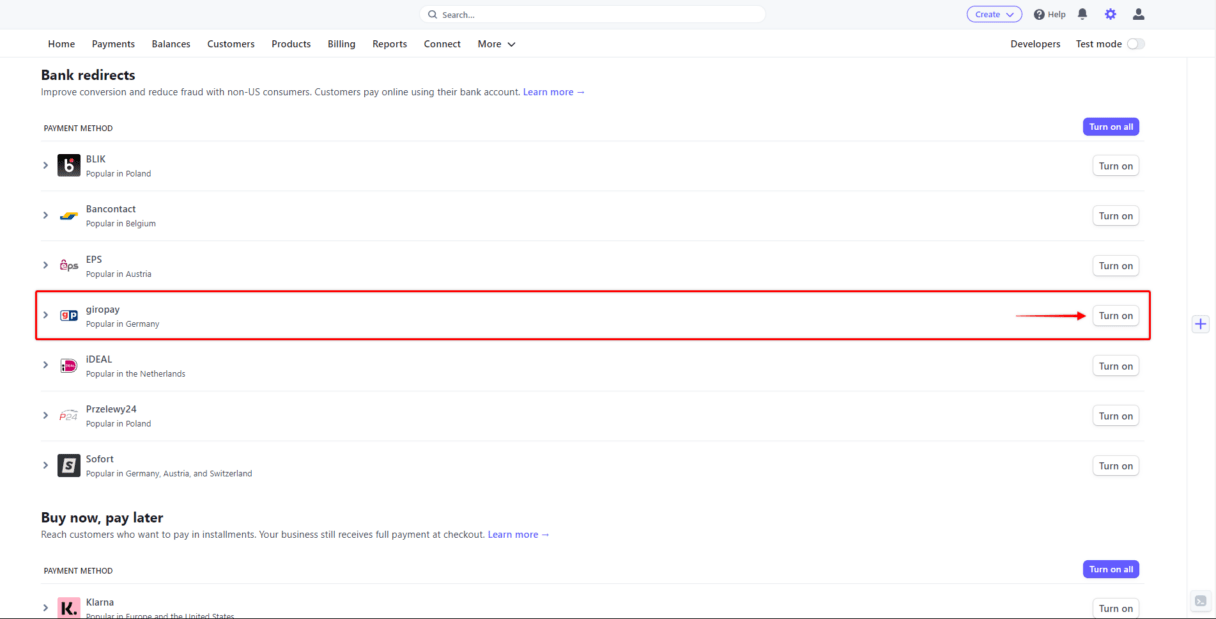Click the EPS logo icon
Viewport: 1216px width, 619px height.
pos(69,265)
